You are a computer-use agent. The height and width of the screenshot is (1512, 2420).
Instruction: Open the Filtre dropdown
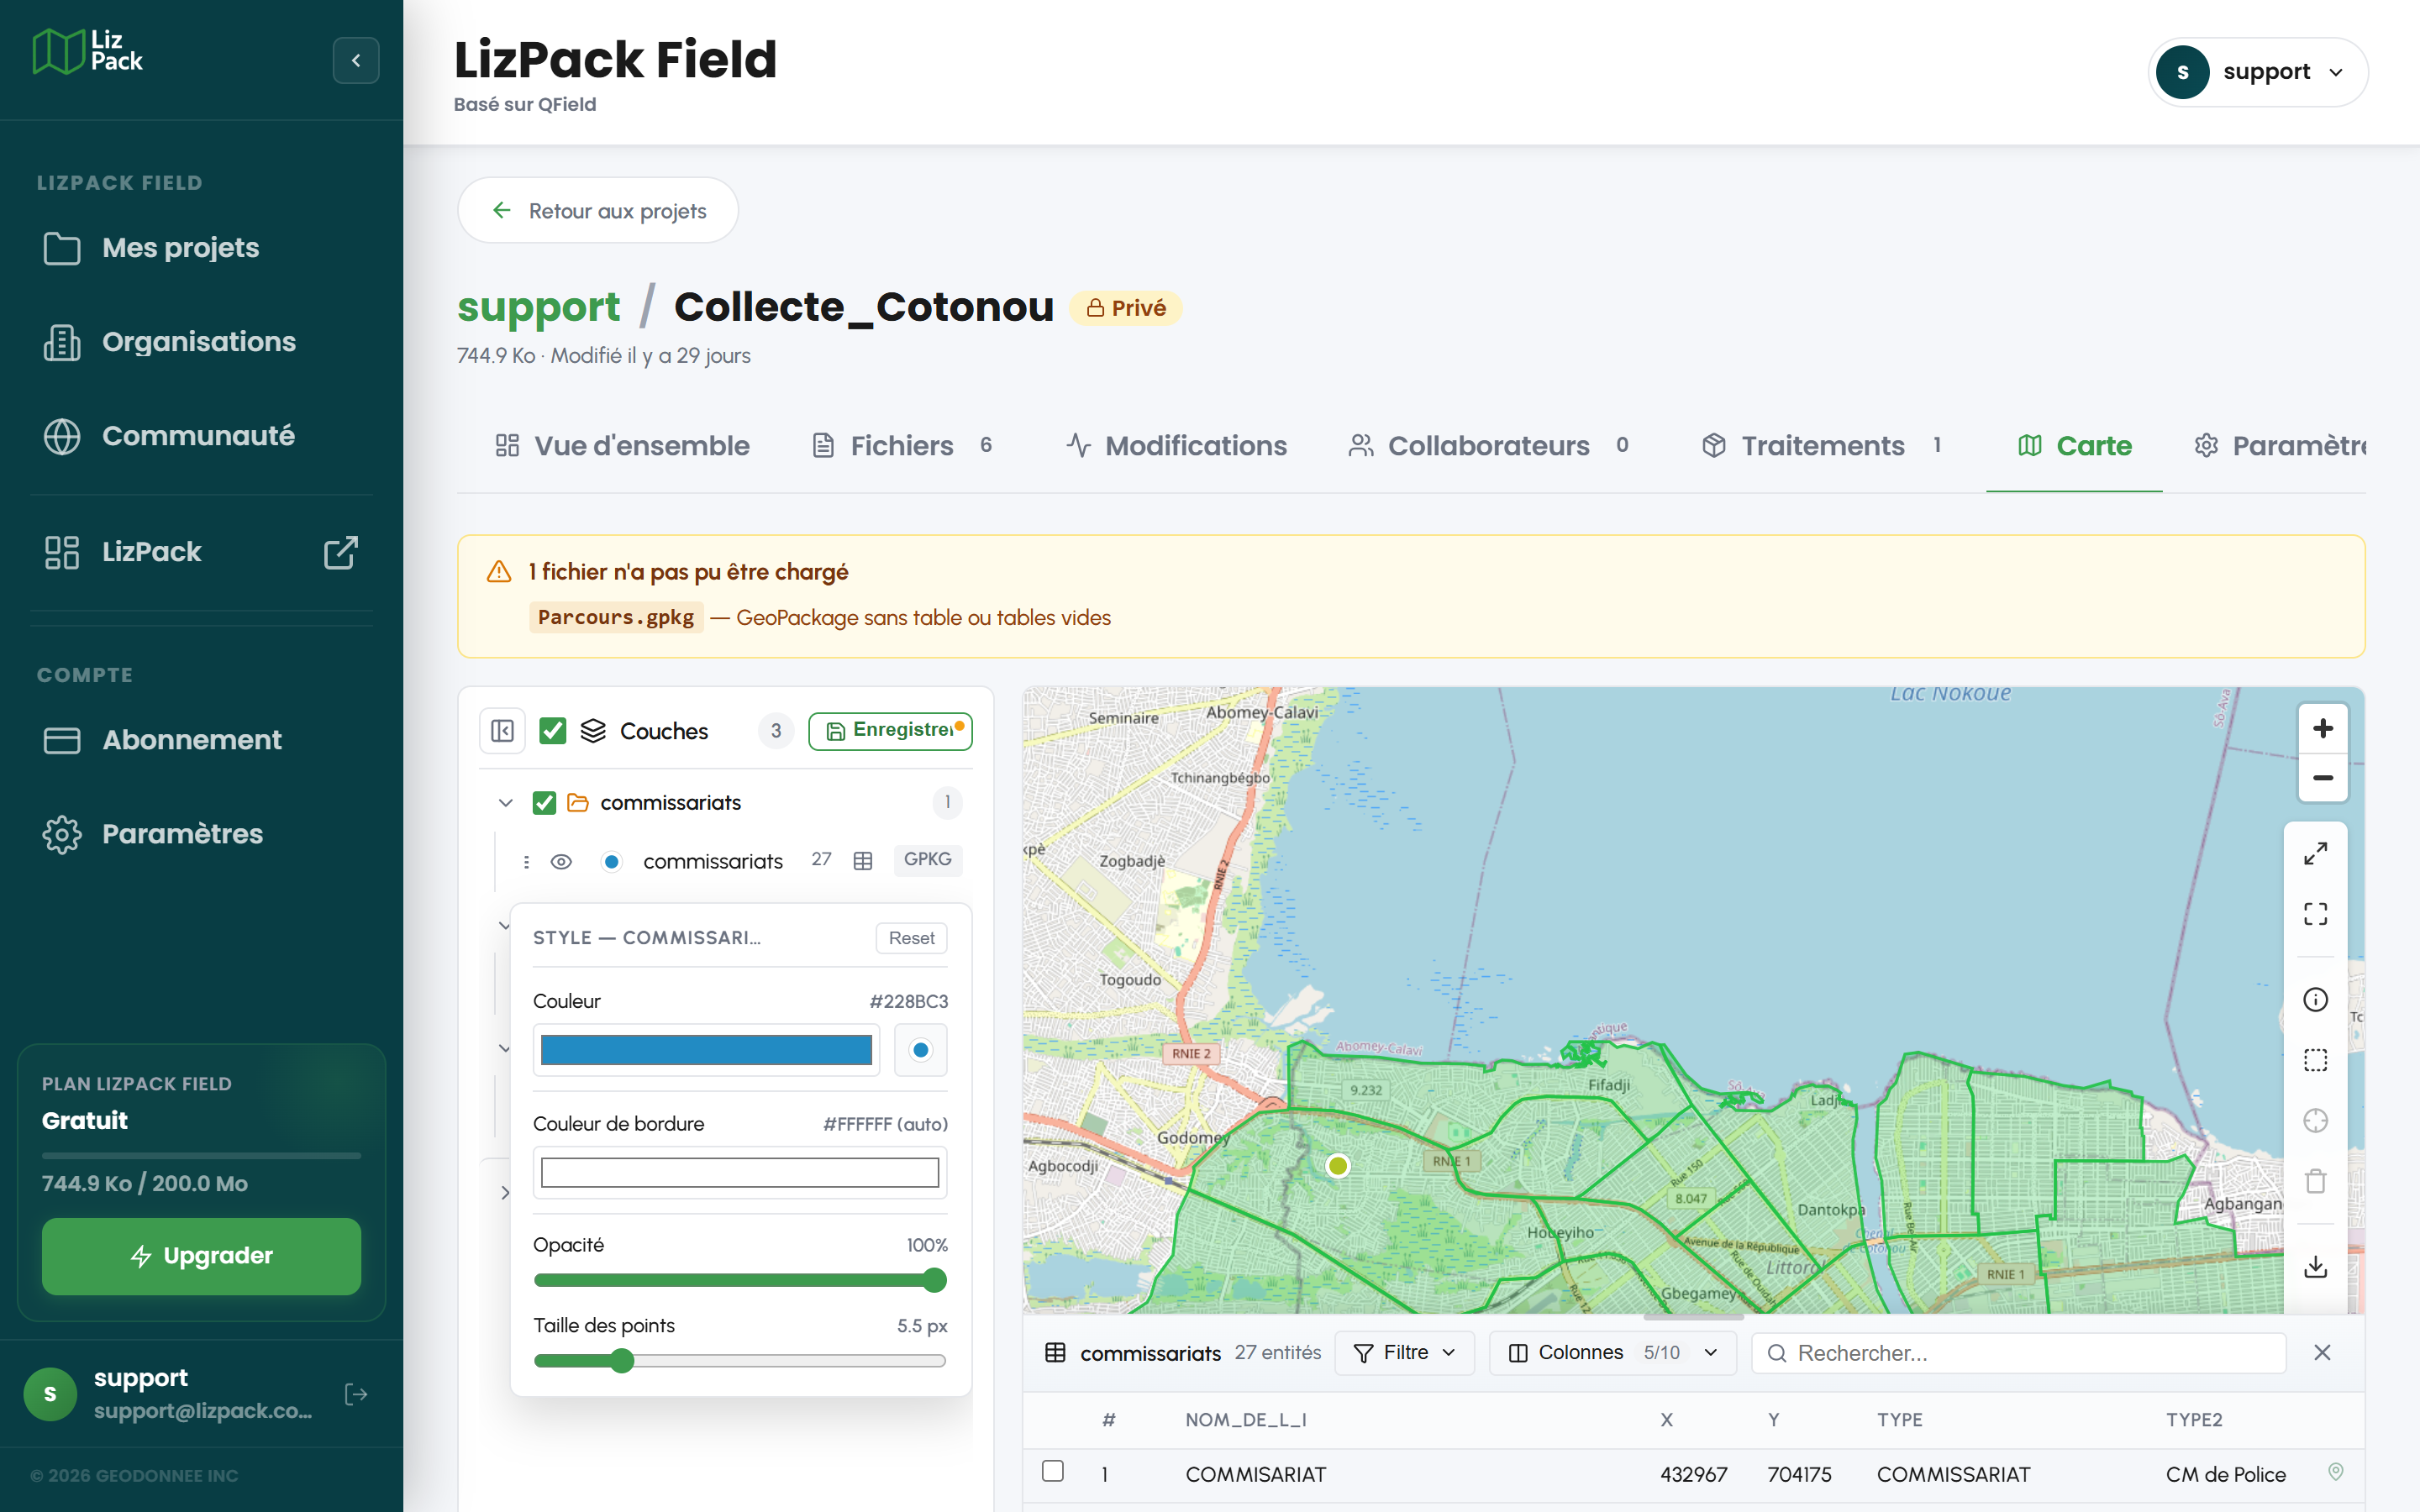click(x=1404, y=1353)
